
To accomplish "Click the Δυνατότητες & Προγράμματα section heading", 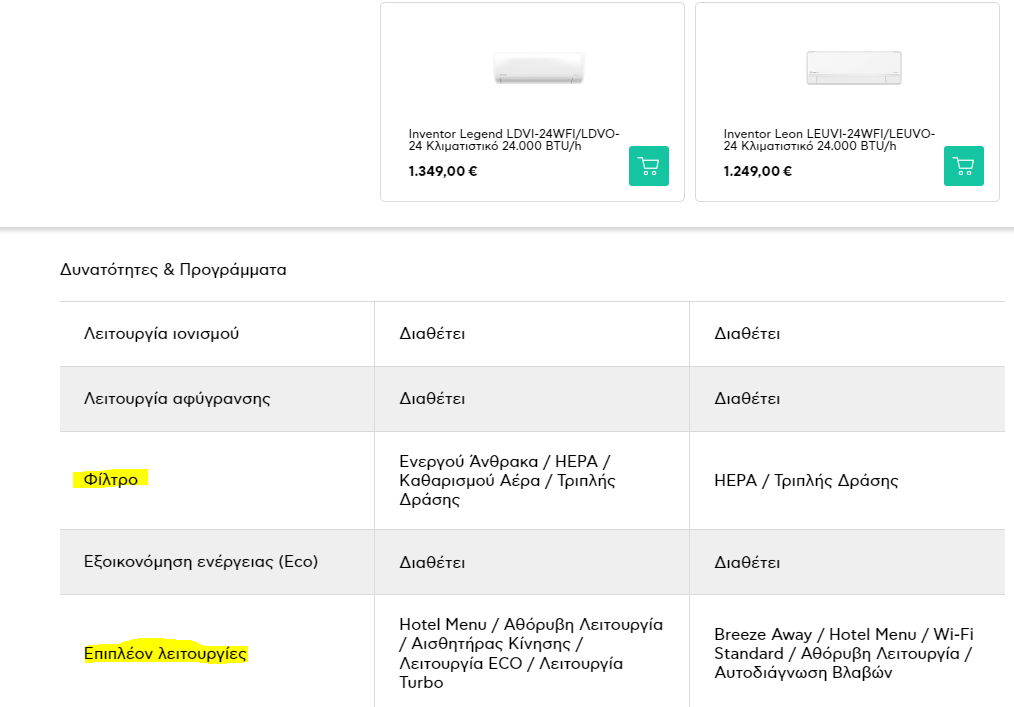I will [173, 270].
